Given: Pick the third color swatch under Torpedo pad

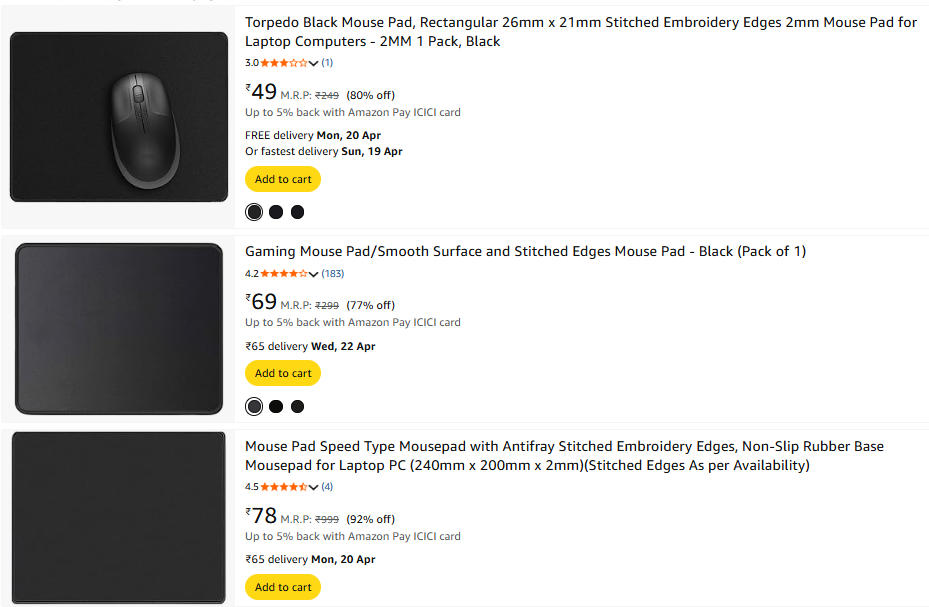Looking at the screenshot, I should click(x=297, y=212).
